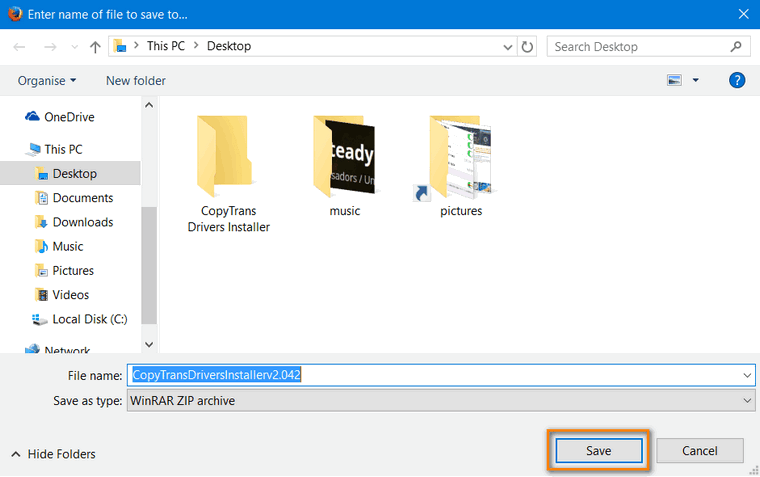Open the Organise menu
This screenshot has height=477, width=760.
tap(47, 80)
